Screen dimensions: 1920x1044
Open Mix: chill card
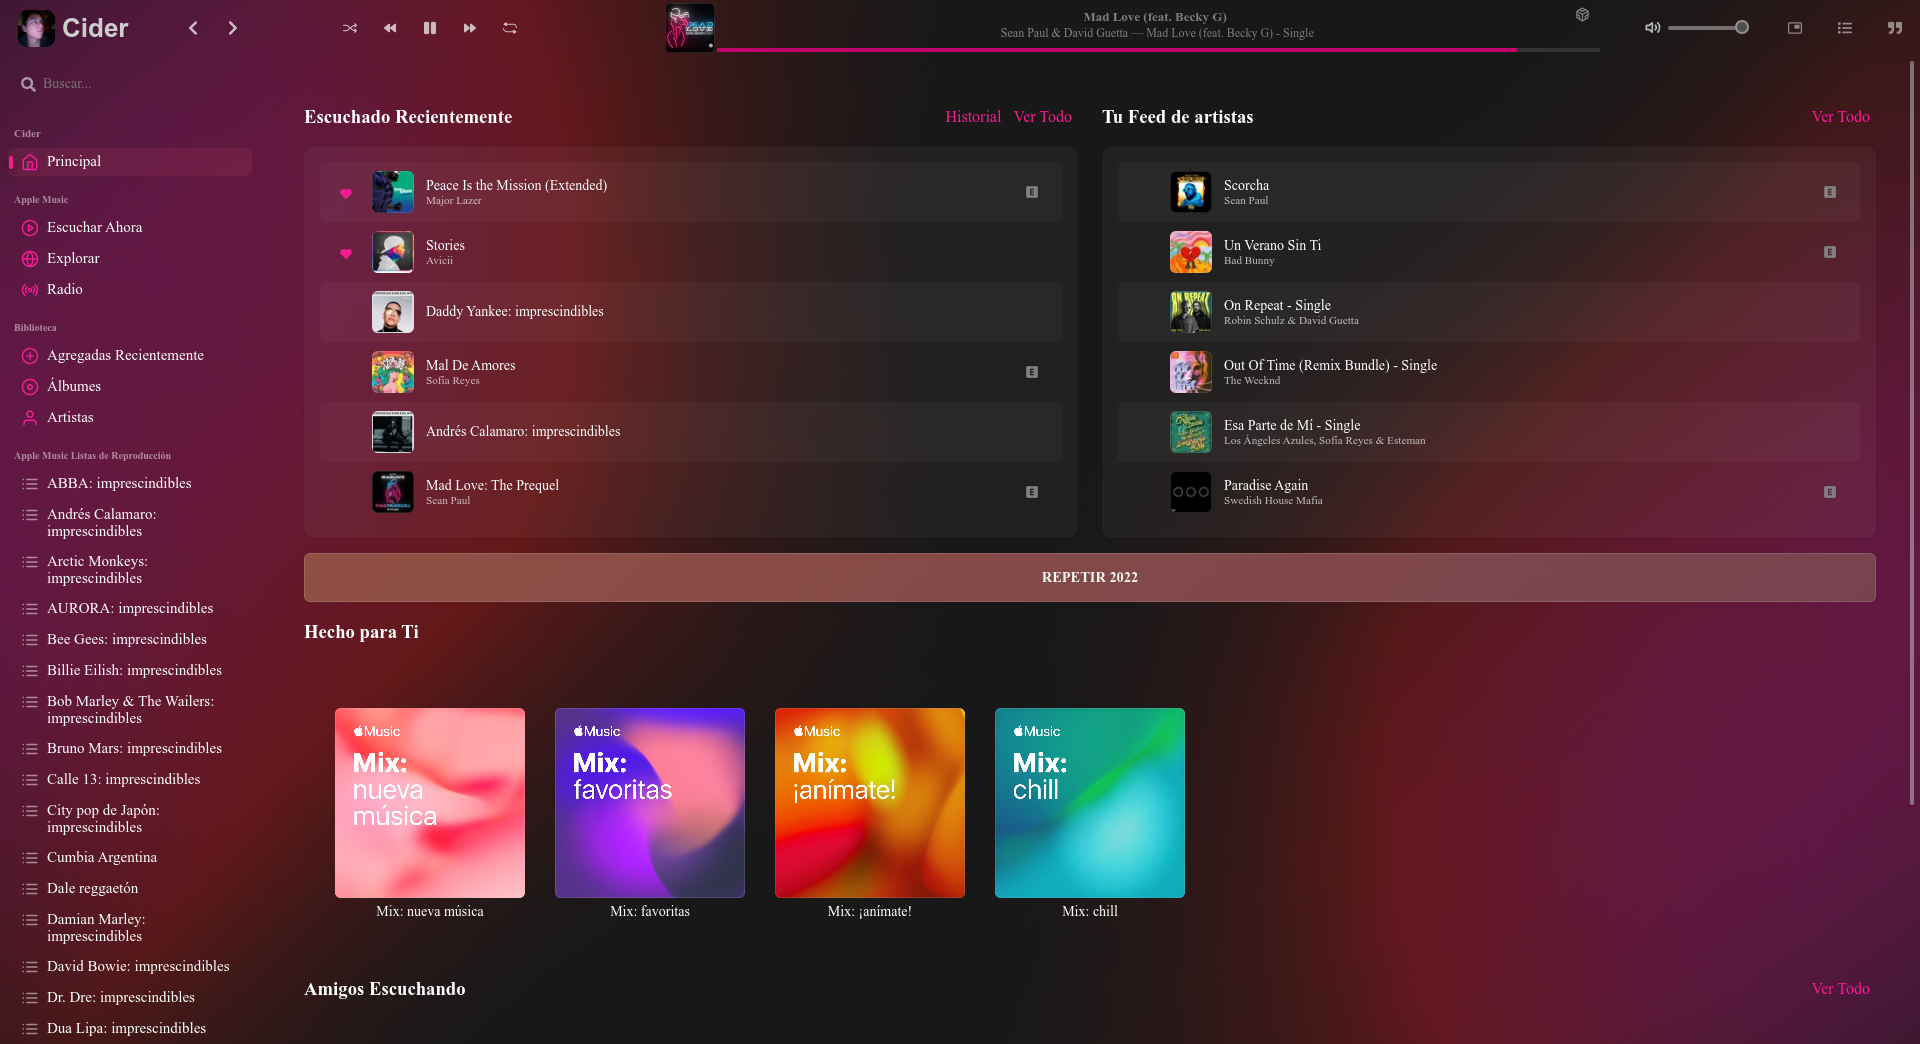1090,803
